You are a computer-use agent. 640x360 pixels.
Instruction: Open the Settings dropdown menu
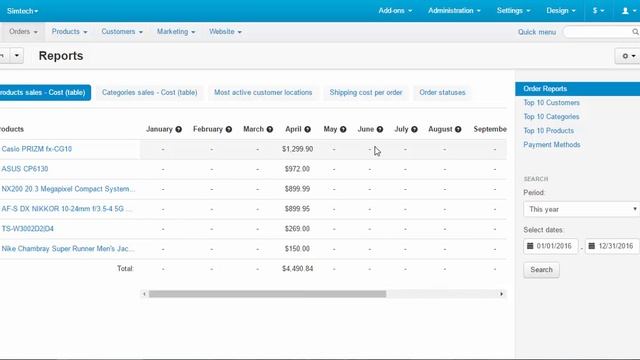pos(513,11)
